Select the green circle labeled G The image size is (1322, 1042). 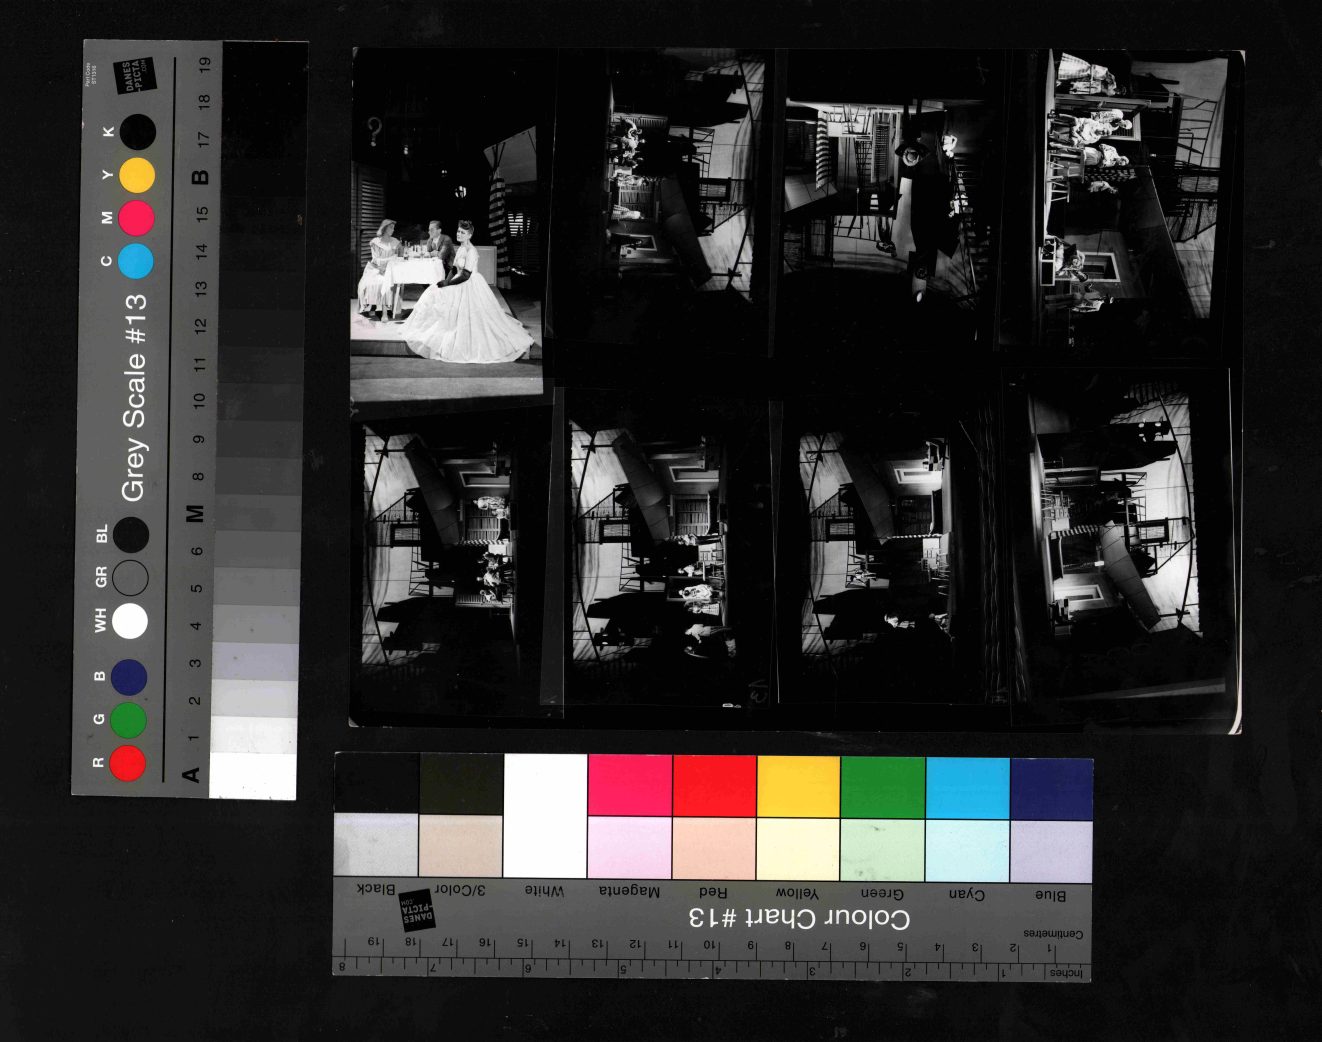pos(128,720)
